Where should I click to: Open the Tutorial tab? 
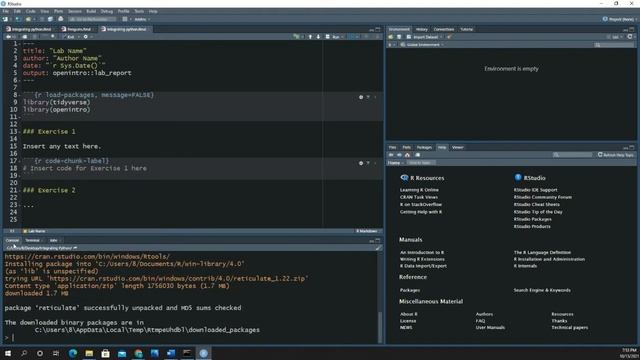point(467,29)
